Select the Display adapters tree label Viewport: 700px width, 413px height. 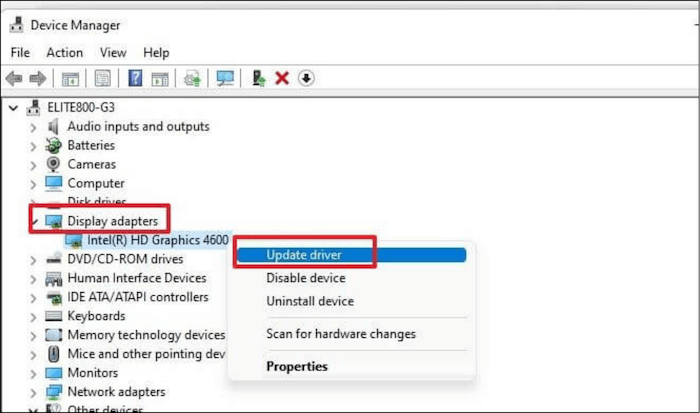(x=112, y=221)
